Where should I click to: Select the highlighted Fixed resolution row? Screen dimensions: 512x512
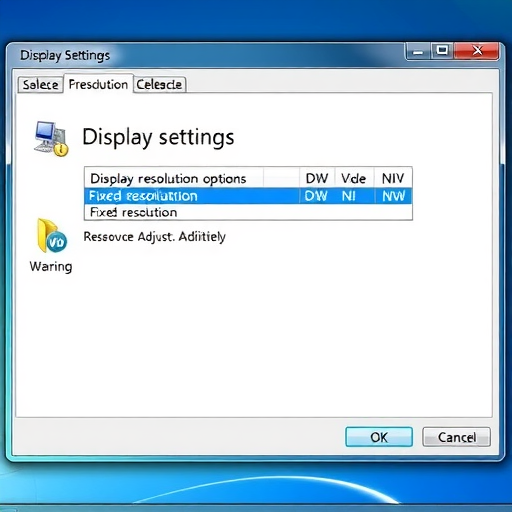pyautogui.click(x=248, y=196)
